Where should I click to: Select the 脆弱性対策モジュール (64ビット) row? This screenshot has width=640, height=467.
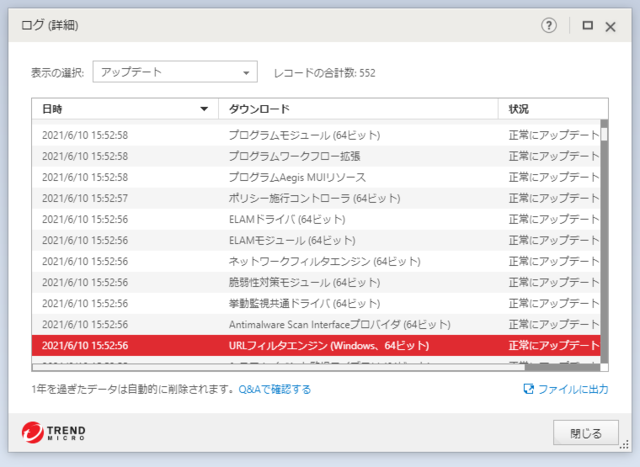pyautogui.click(x=316, y=282)
